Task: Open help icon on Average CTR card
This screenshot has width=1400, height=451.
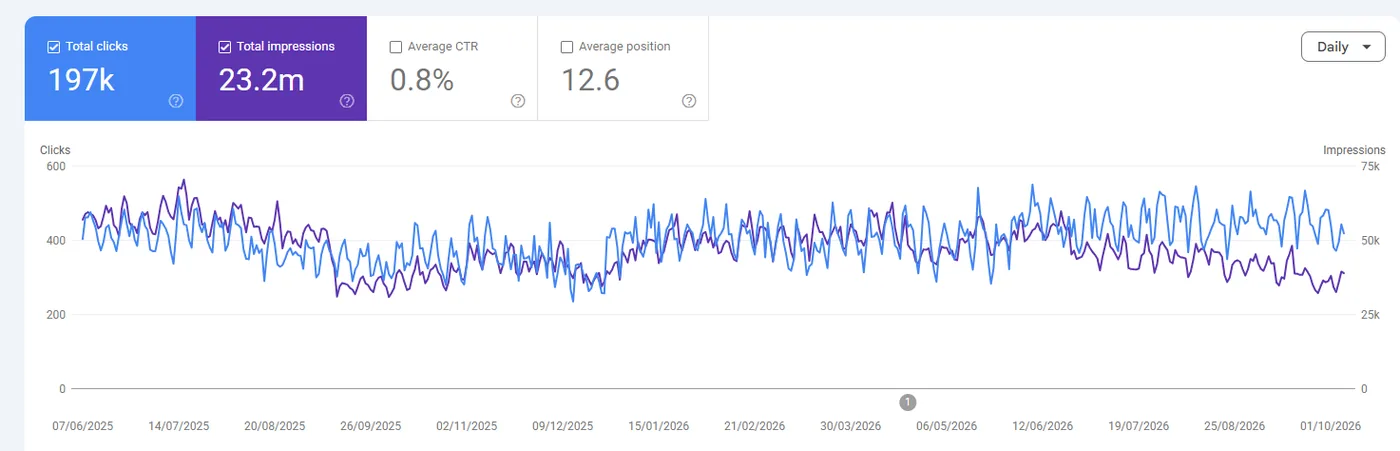Action: coord(518,101)
